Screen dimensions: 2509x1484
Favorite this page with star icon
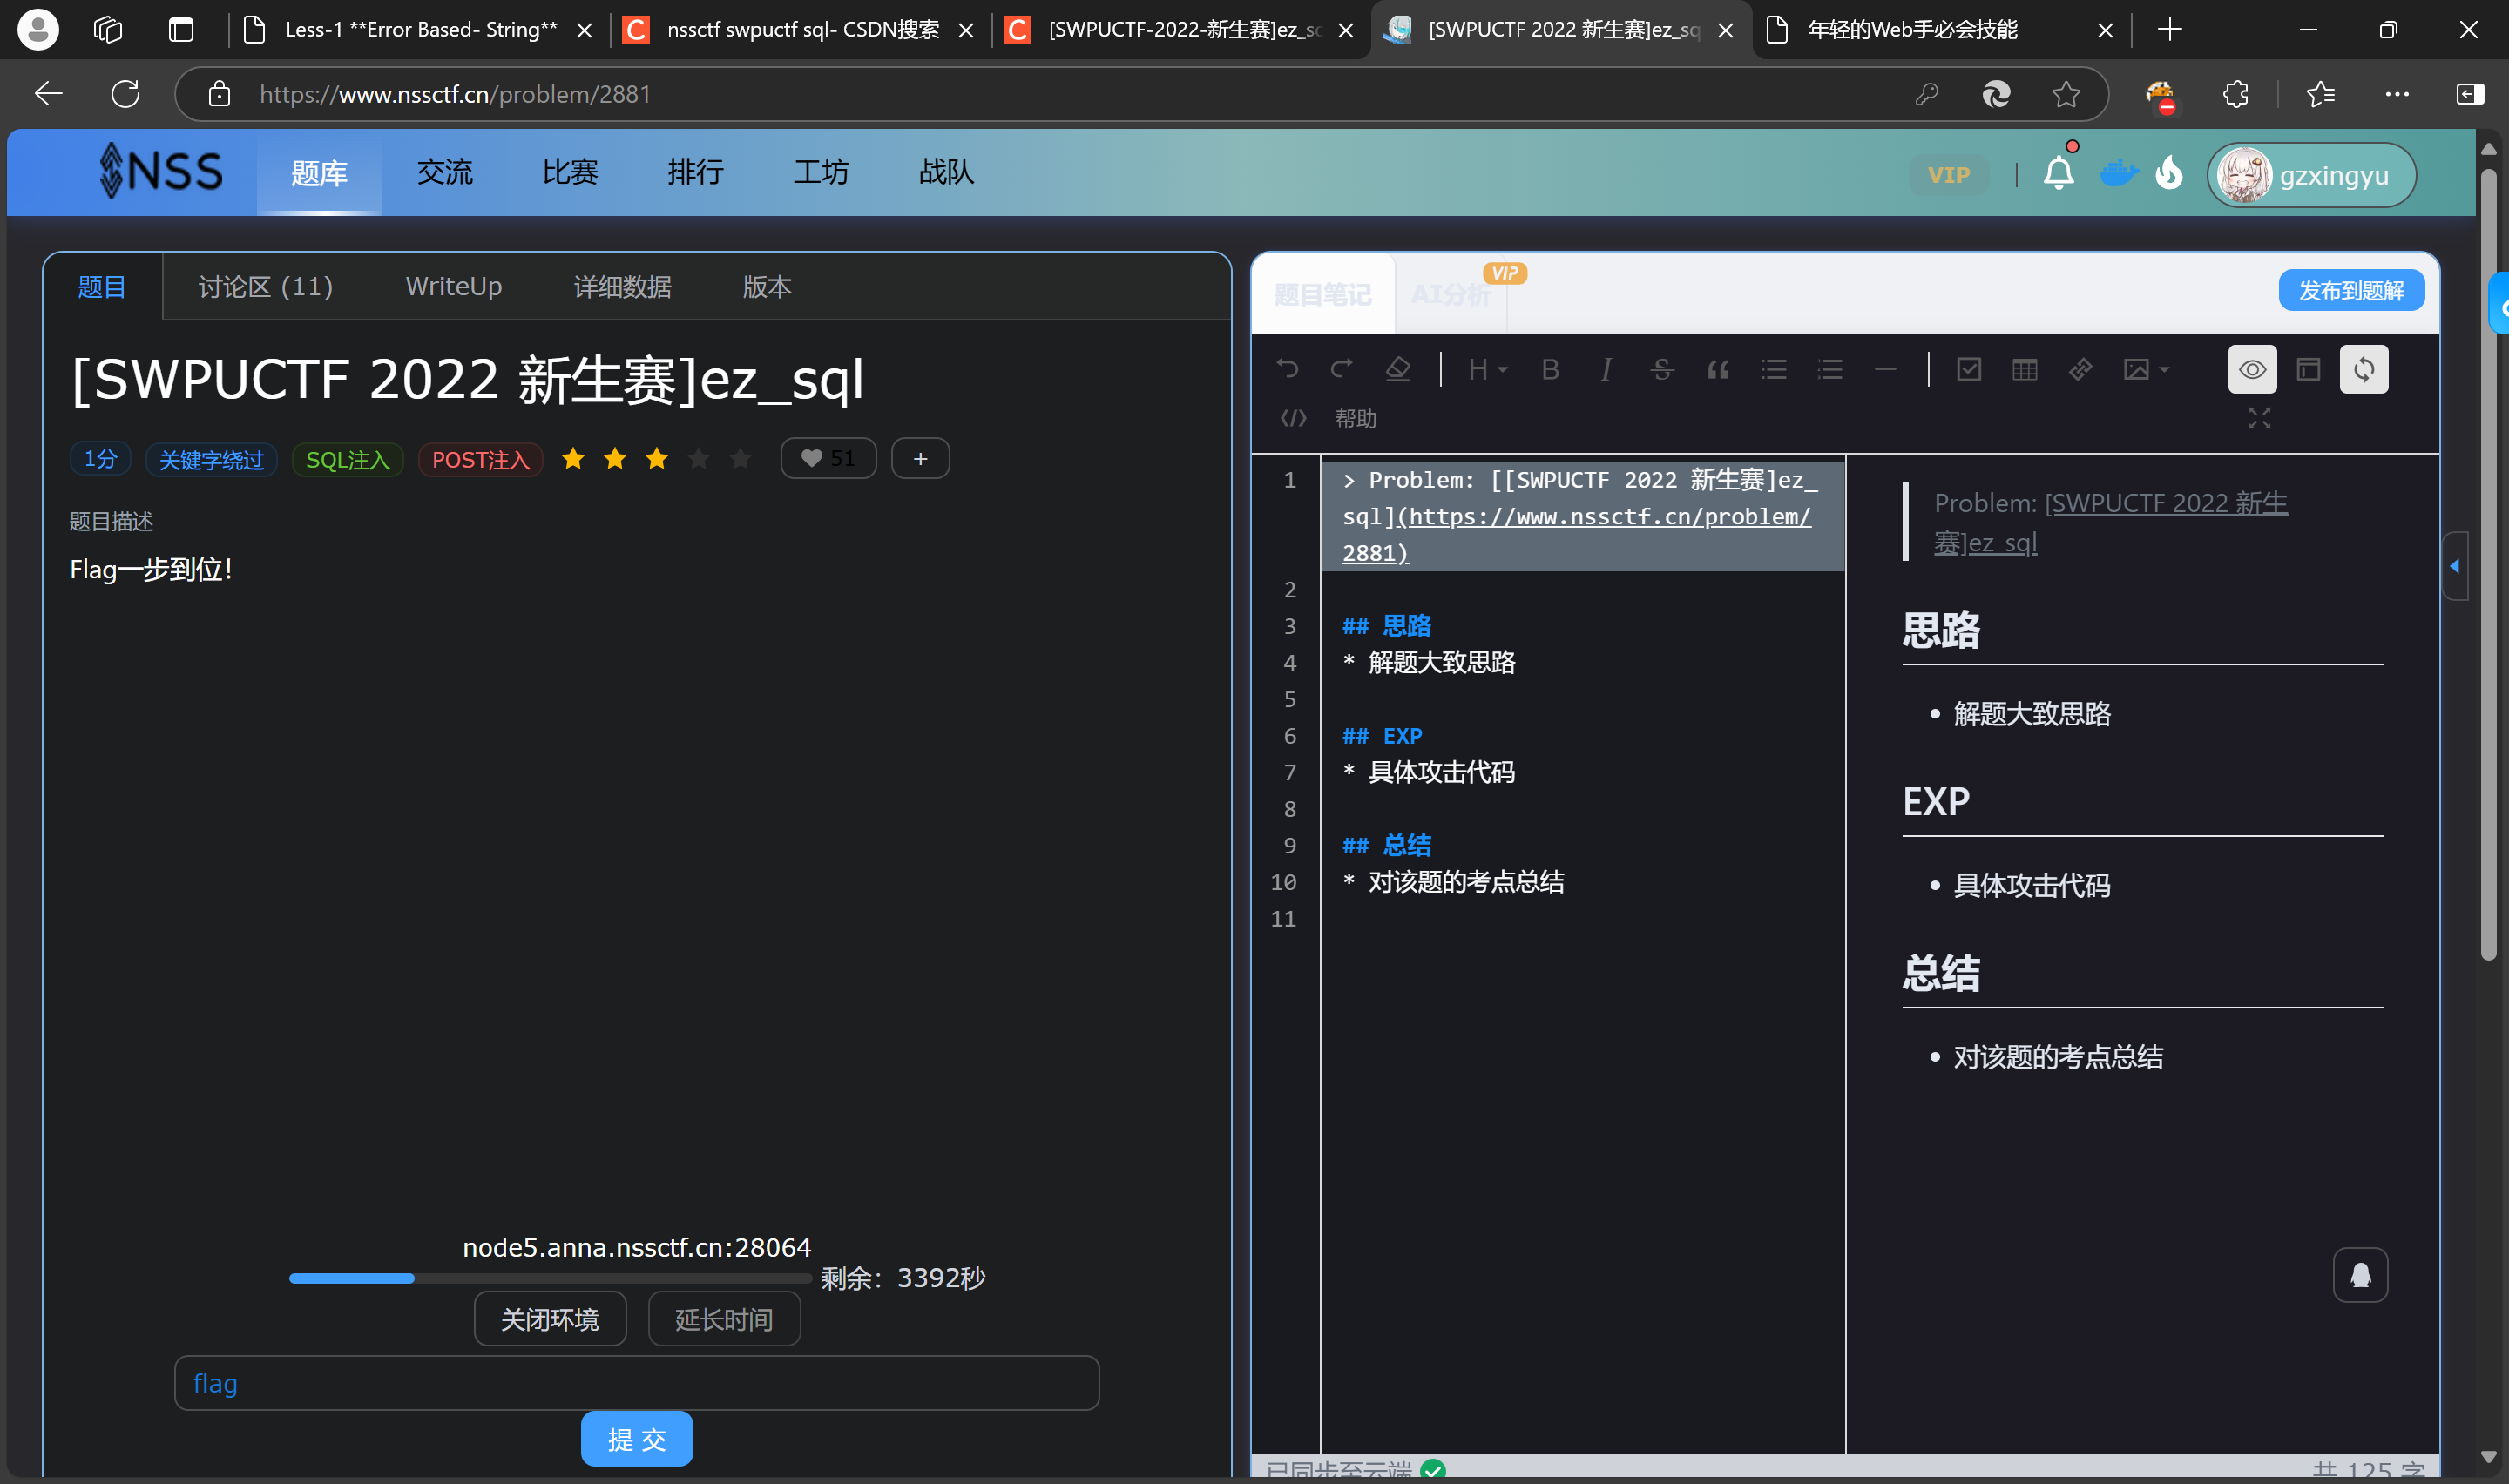(2066, 94)
